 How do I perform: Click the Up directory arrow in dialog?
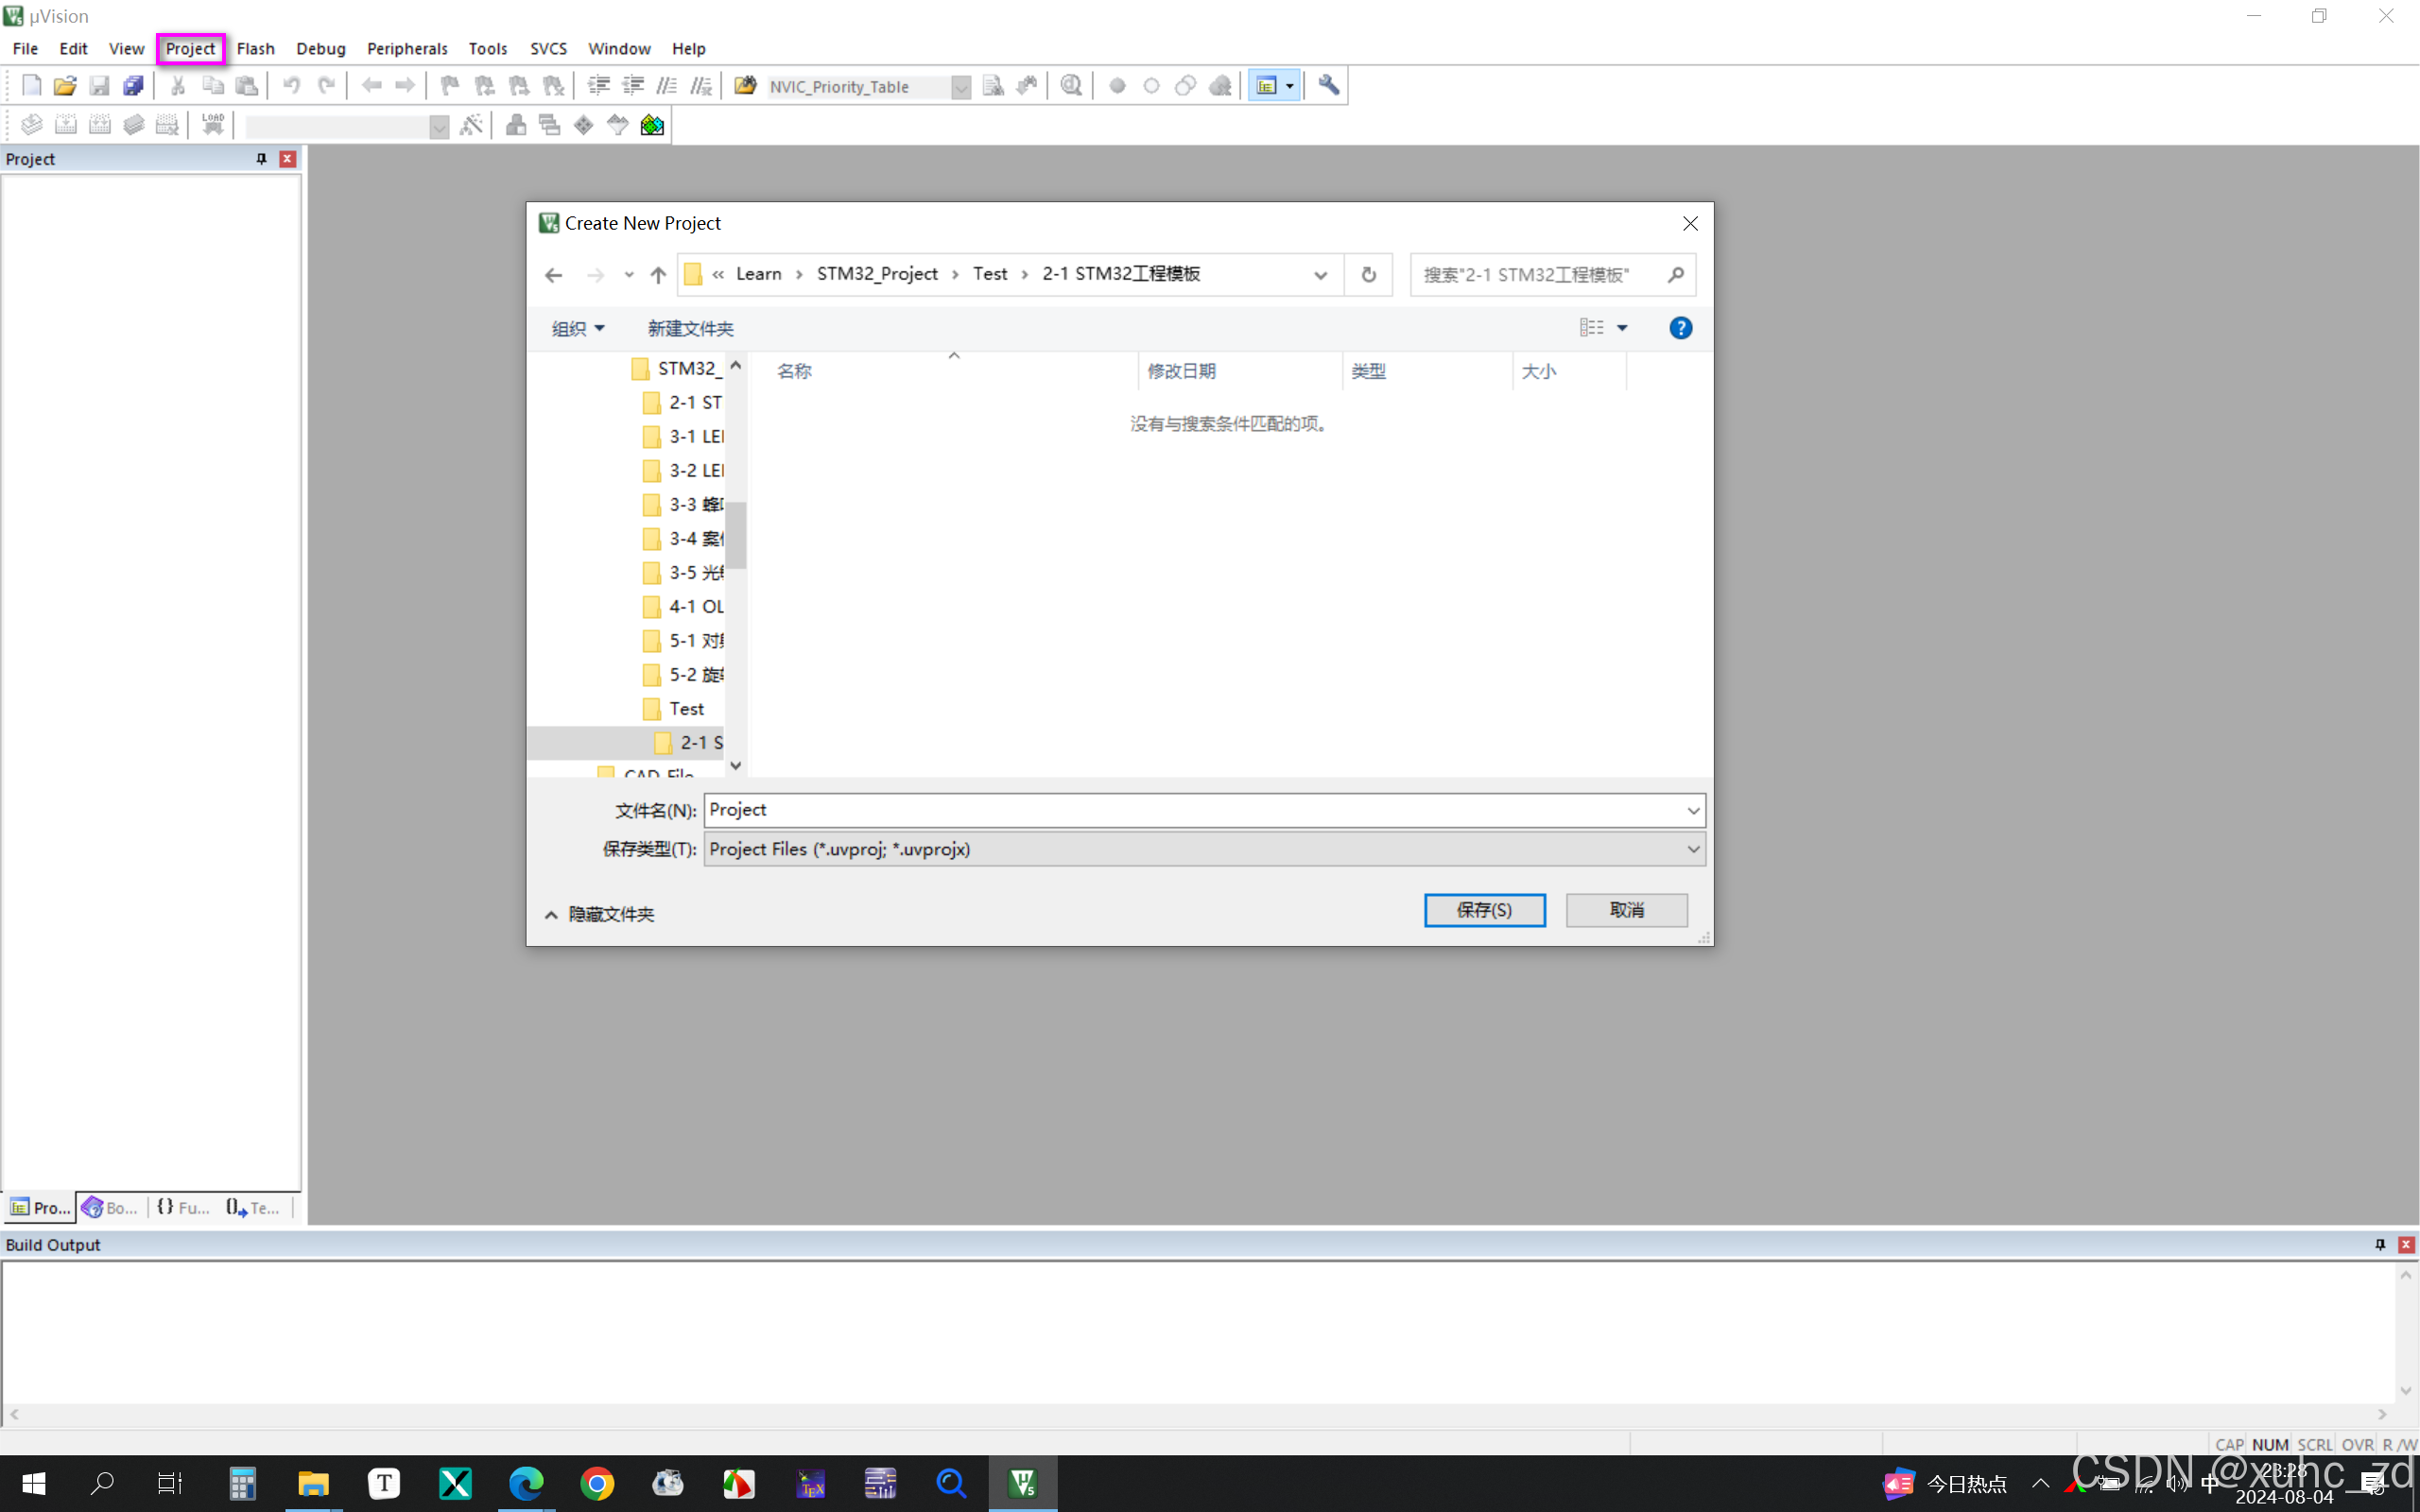657,275
